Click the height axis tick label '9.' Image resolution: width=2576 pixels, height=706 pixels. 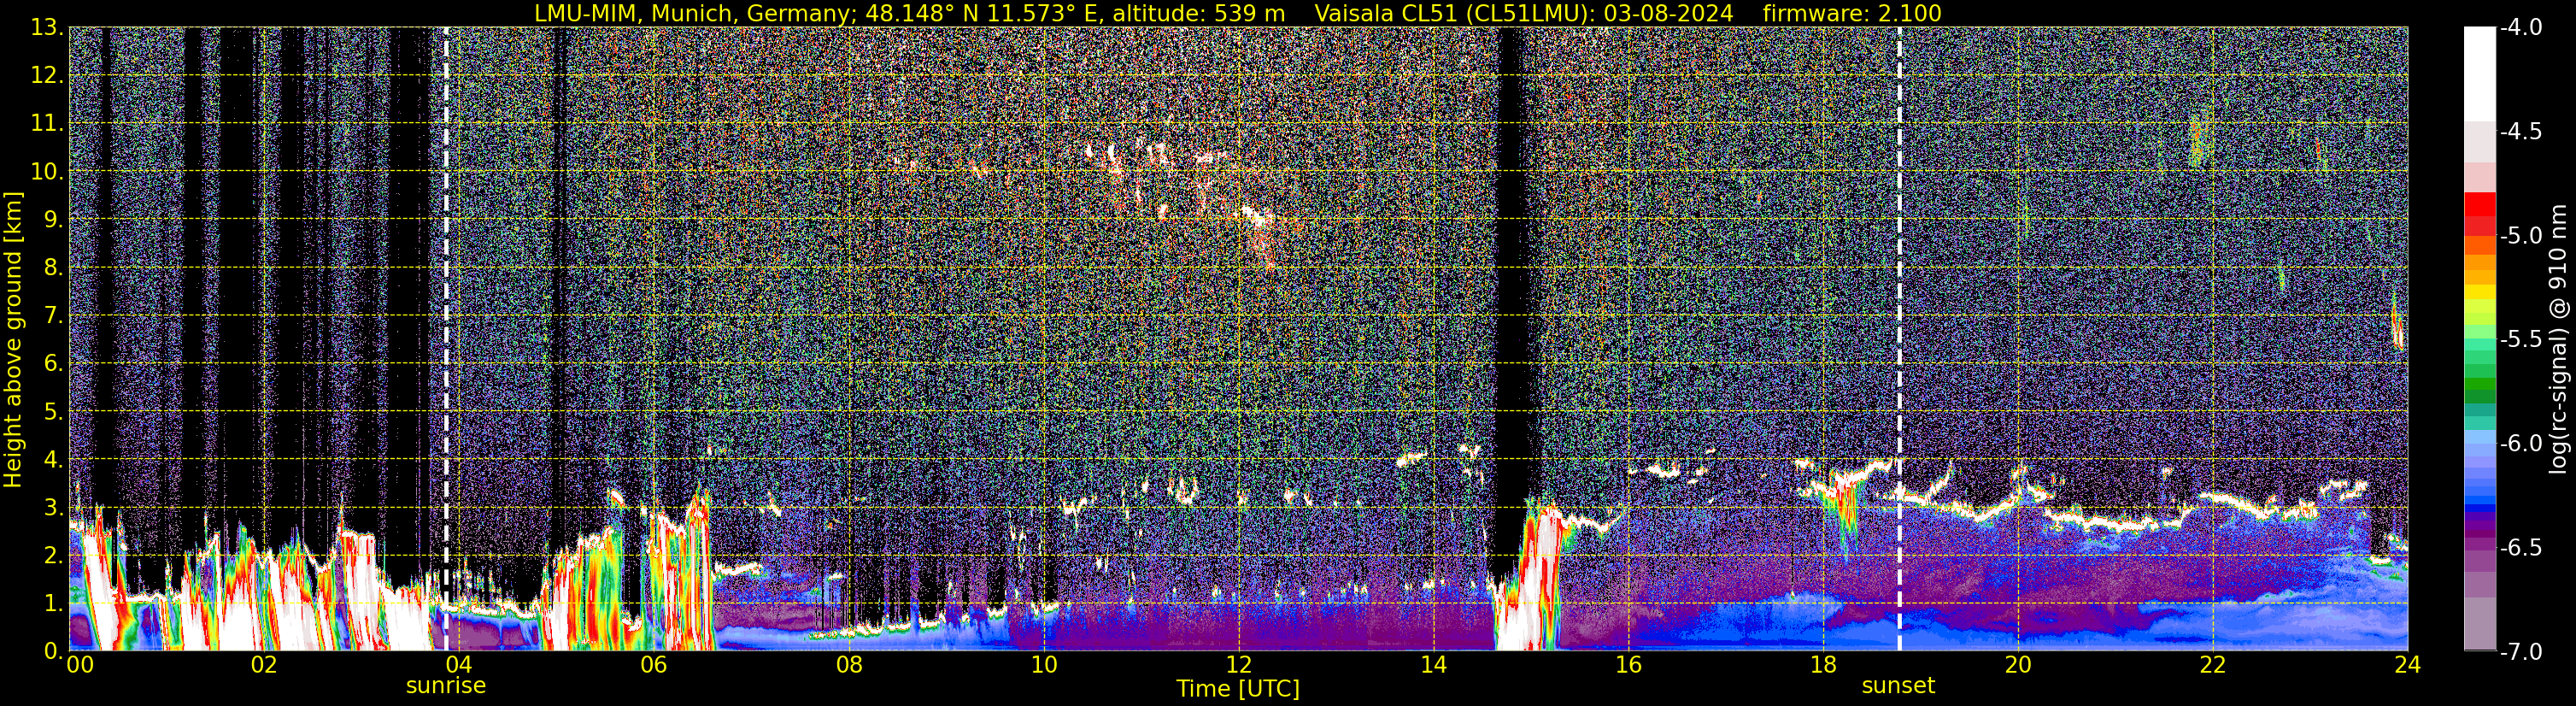click(53, 220)
